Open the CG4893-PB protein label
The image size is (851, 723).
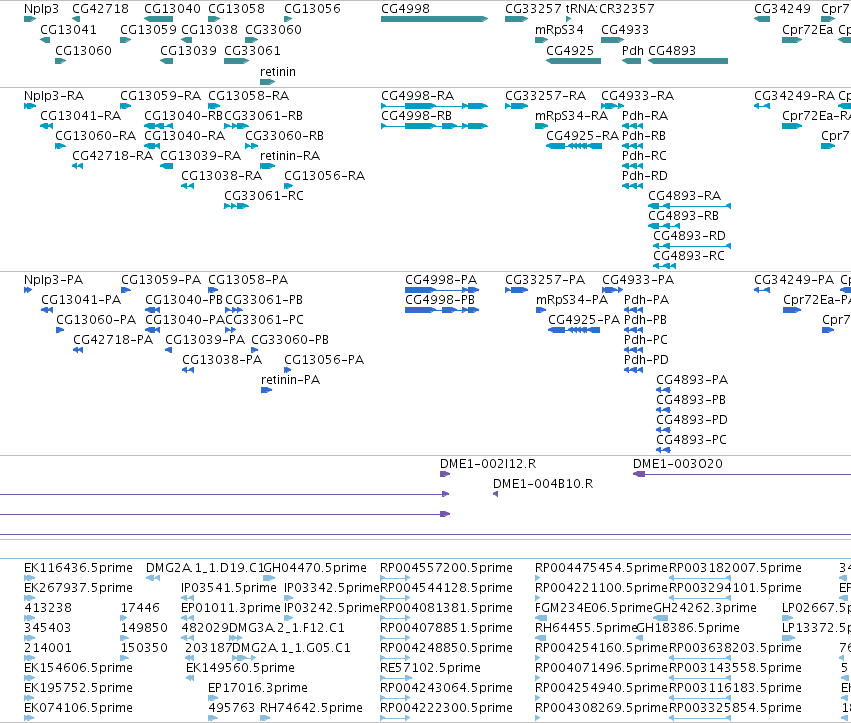coord(691,400)
